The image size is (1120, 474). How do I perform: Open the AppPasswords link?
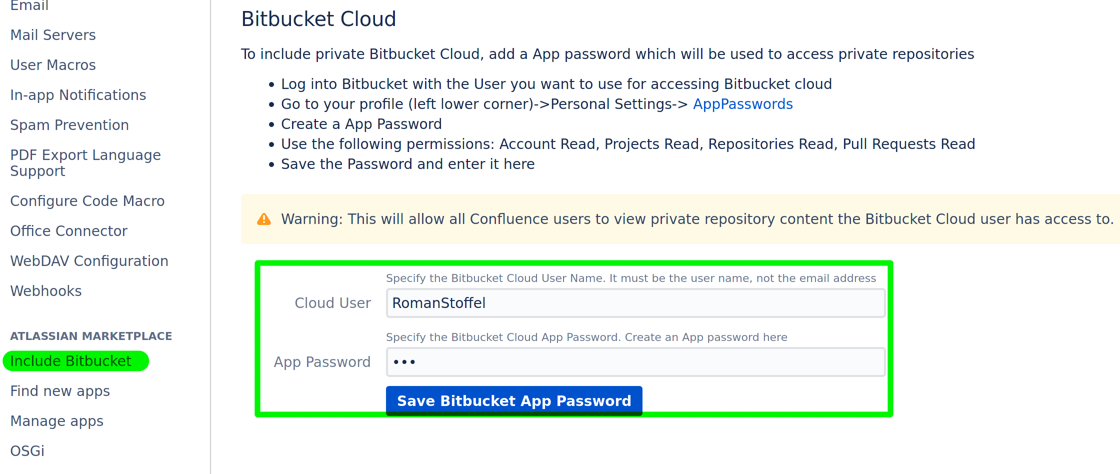742,104
